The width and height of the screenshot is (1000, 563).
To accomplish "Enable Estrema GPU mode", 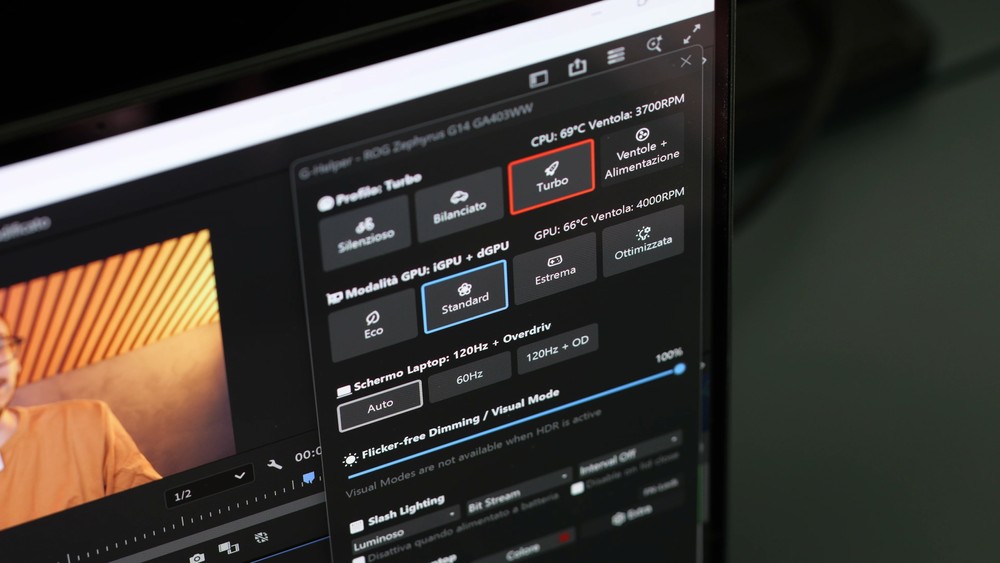I will tap(554, 268).
